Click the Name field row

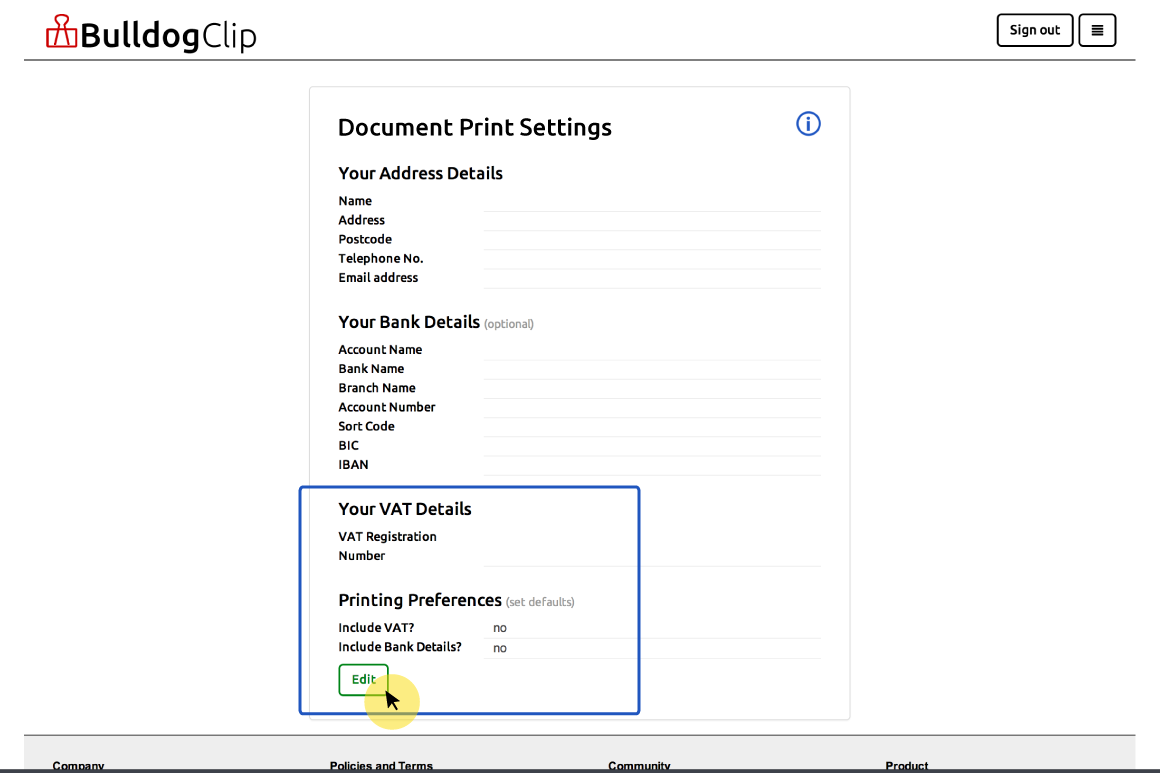click(x=578, y=201)
